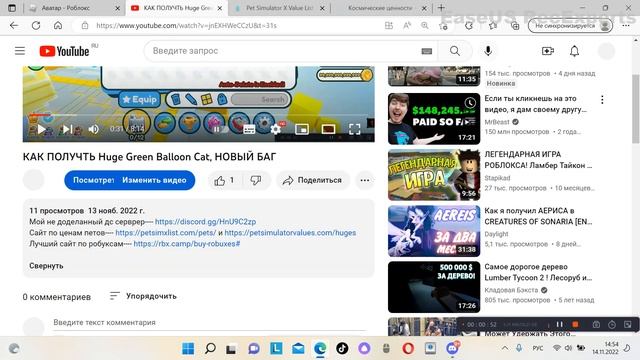Open a new browser tab
640x360 pixels.
441,8
